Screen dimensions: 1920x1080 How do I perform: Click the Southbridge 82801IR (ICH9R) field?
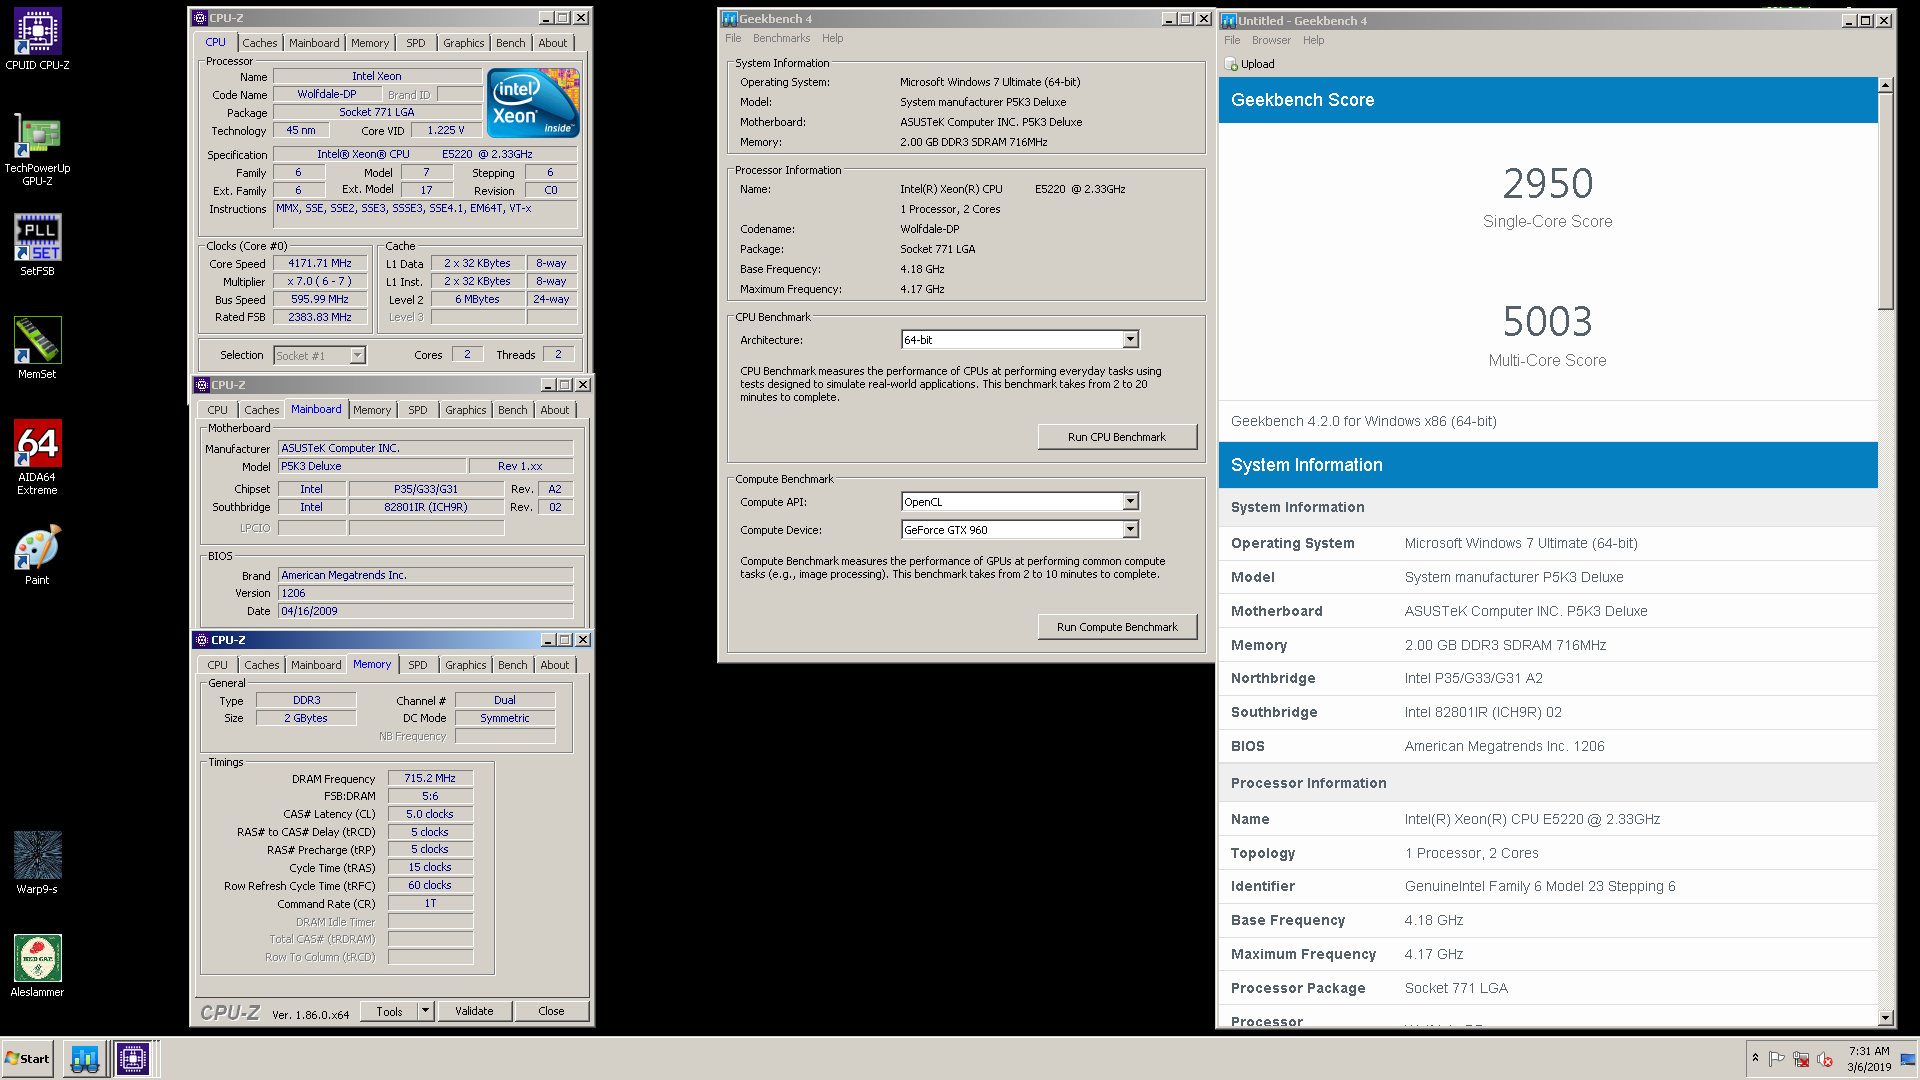(426, 507)
